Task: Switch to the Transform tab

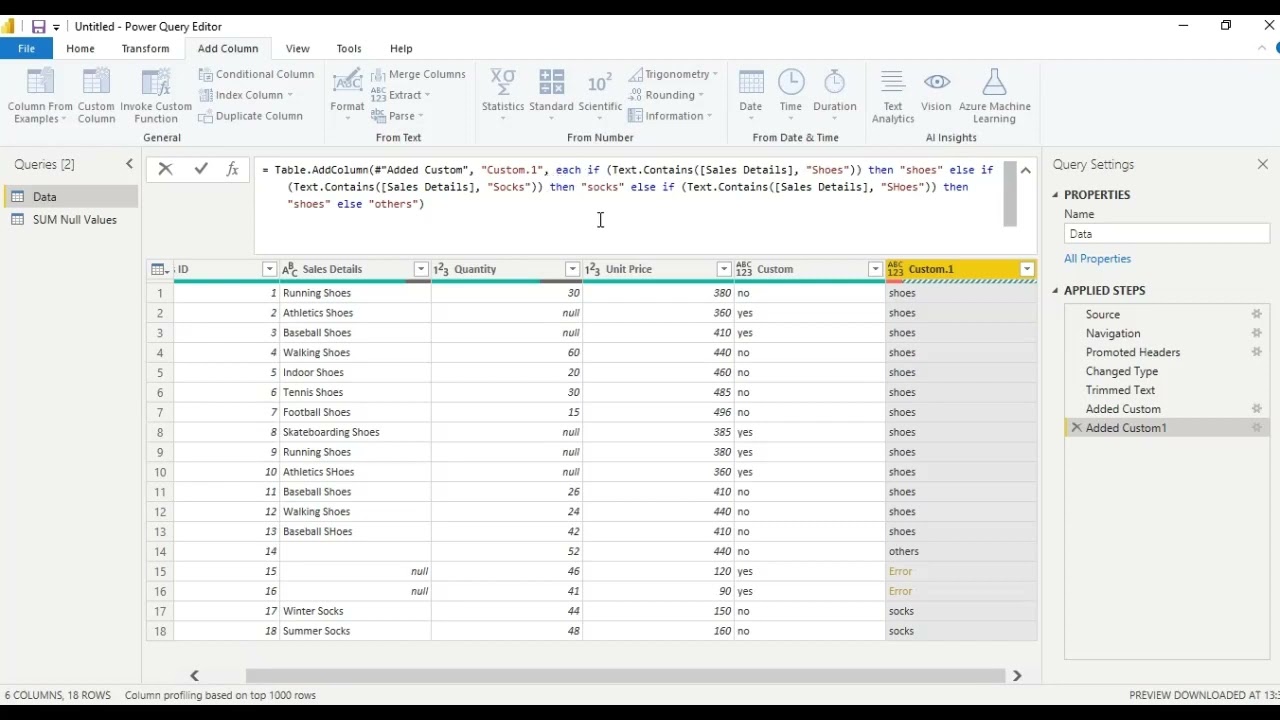Action: [145, 48]
